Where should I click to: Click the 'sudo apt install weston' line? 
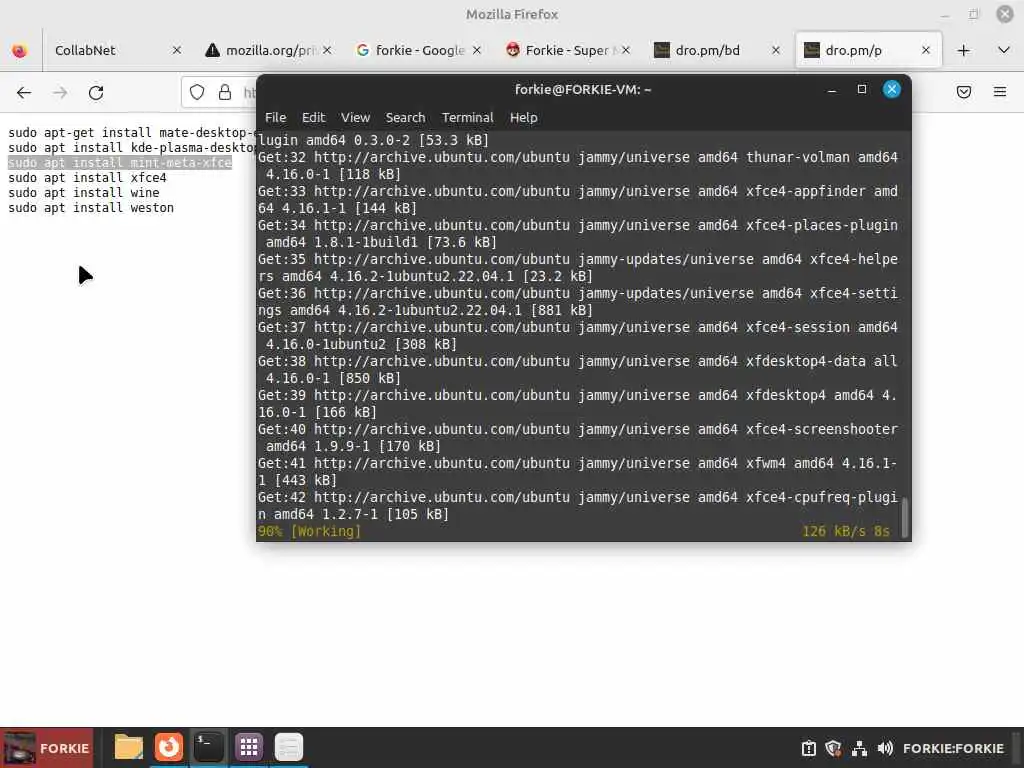click(91, 208)
